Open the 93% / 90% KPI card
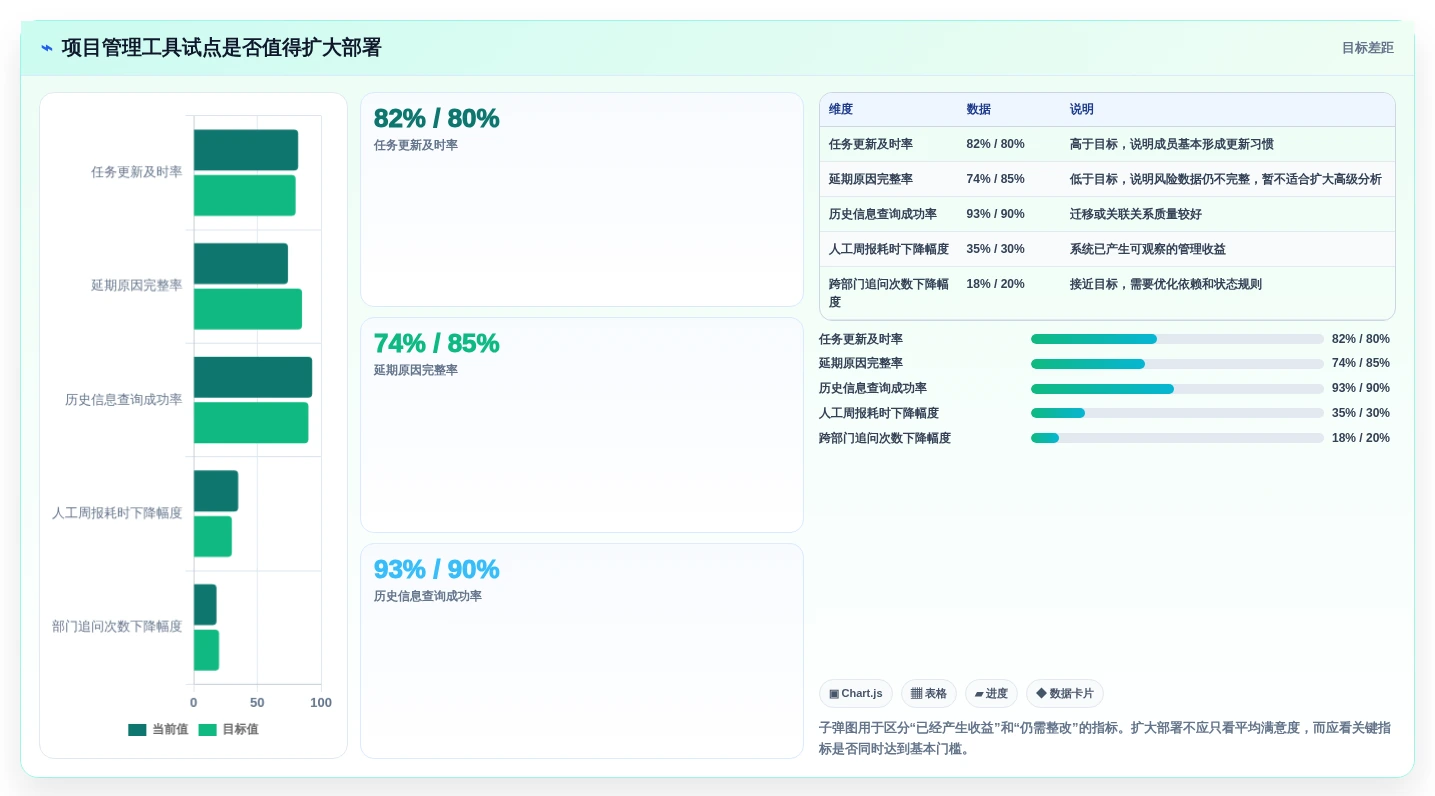 tap(582, 651)
